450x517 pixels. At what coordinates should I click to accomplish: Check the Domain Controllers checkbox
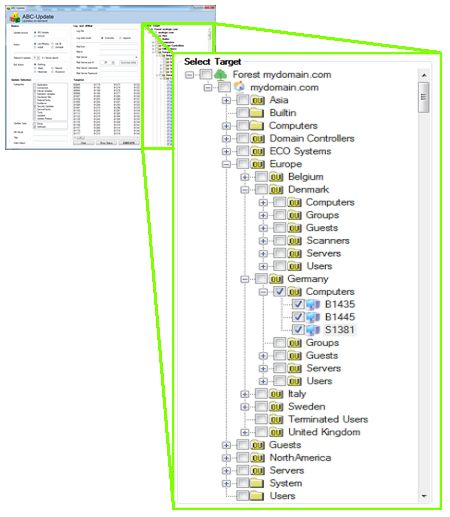pyautogui.click(x=243, y=138)
